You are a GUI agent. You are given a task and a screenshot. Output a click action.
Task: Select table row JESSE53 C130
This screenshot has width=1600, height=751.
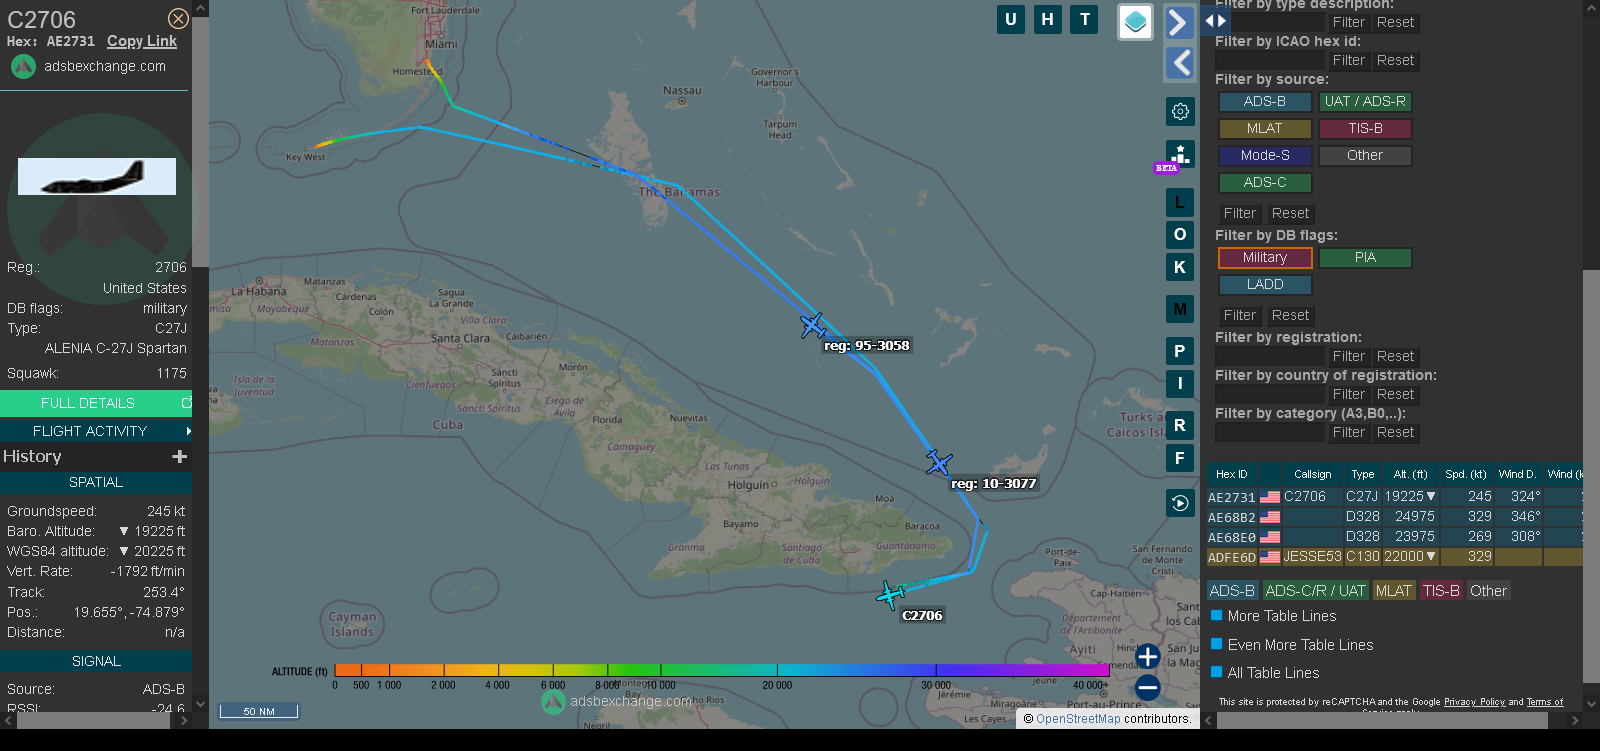[x=1394, y=557]
